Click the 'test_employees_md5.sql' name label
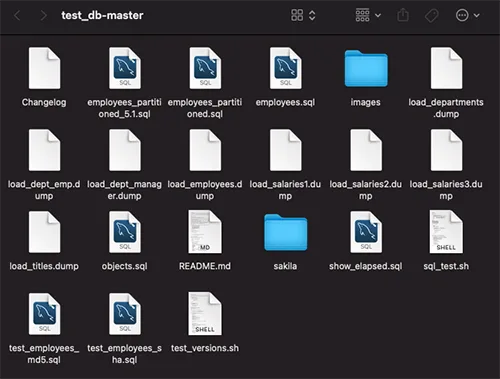This screenshot has width=500, height=379. point(44,354)
